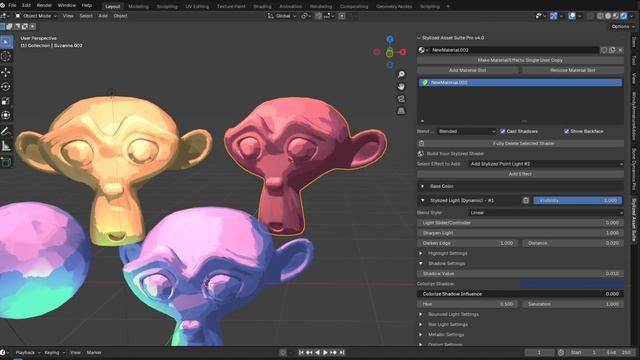This screenshot has height=360, width=640.
Task: Expand Highlight Settings
Action: pos(421,253)
